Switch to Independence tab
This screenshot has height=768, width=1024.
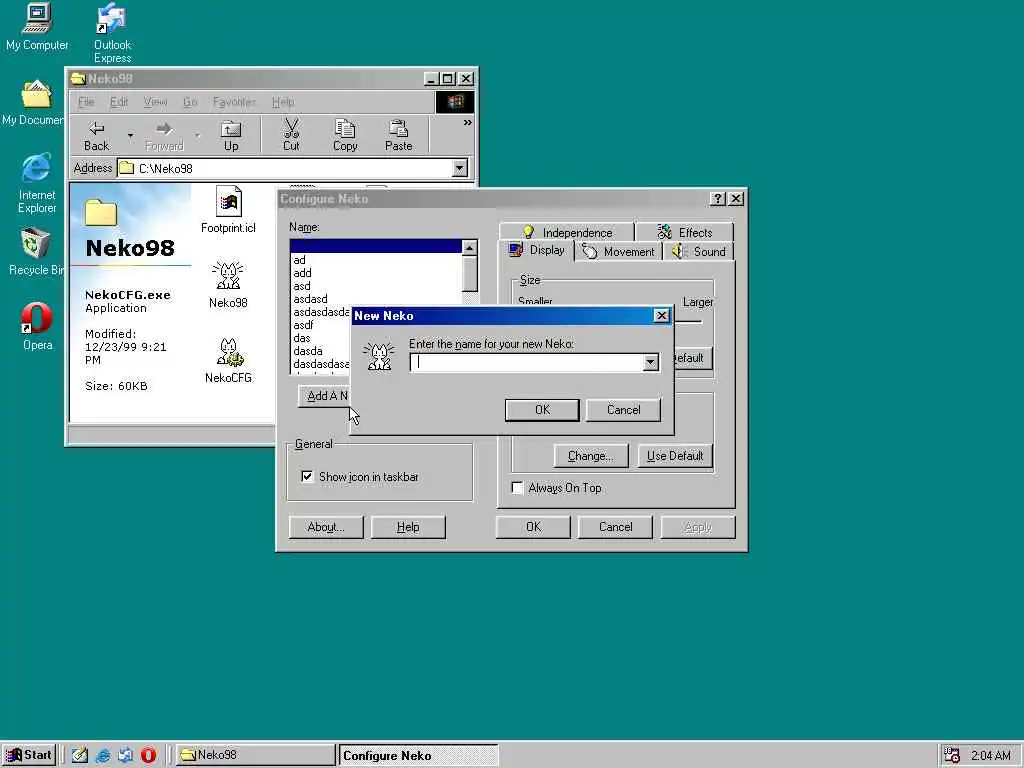click(x=567, y=232)
